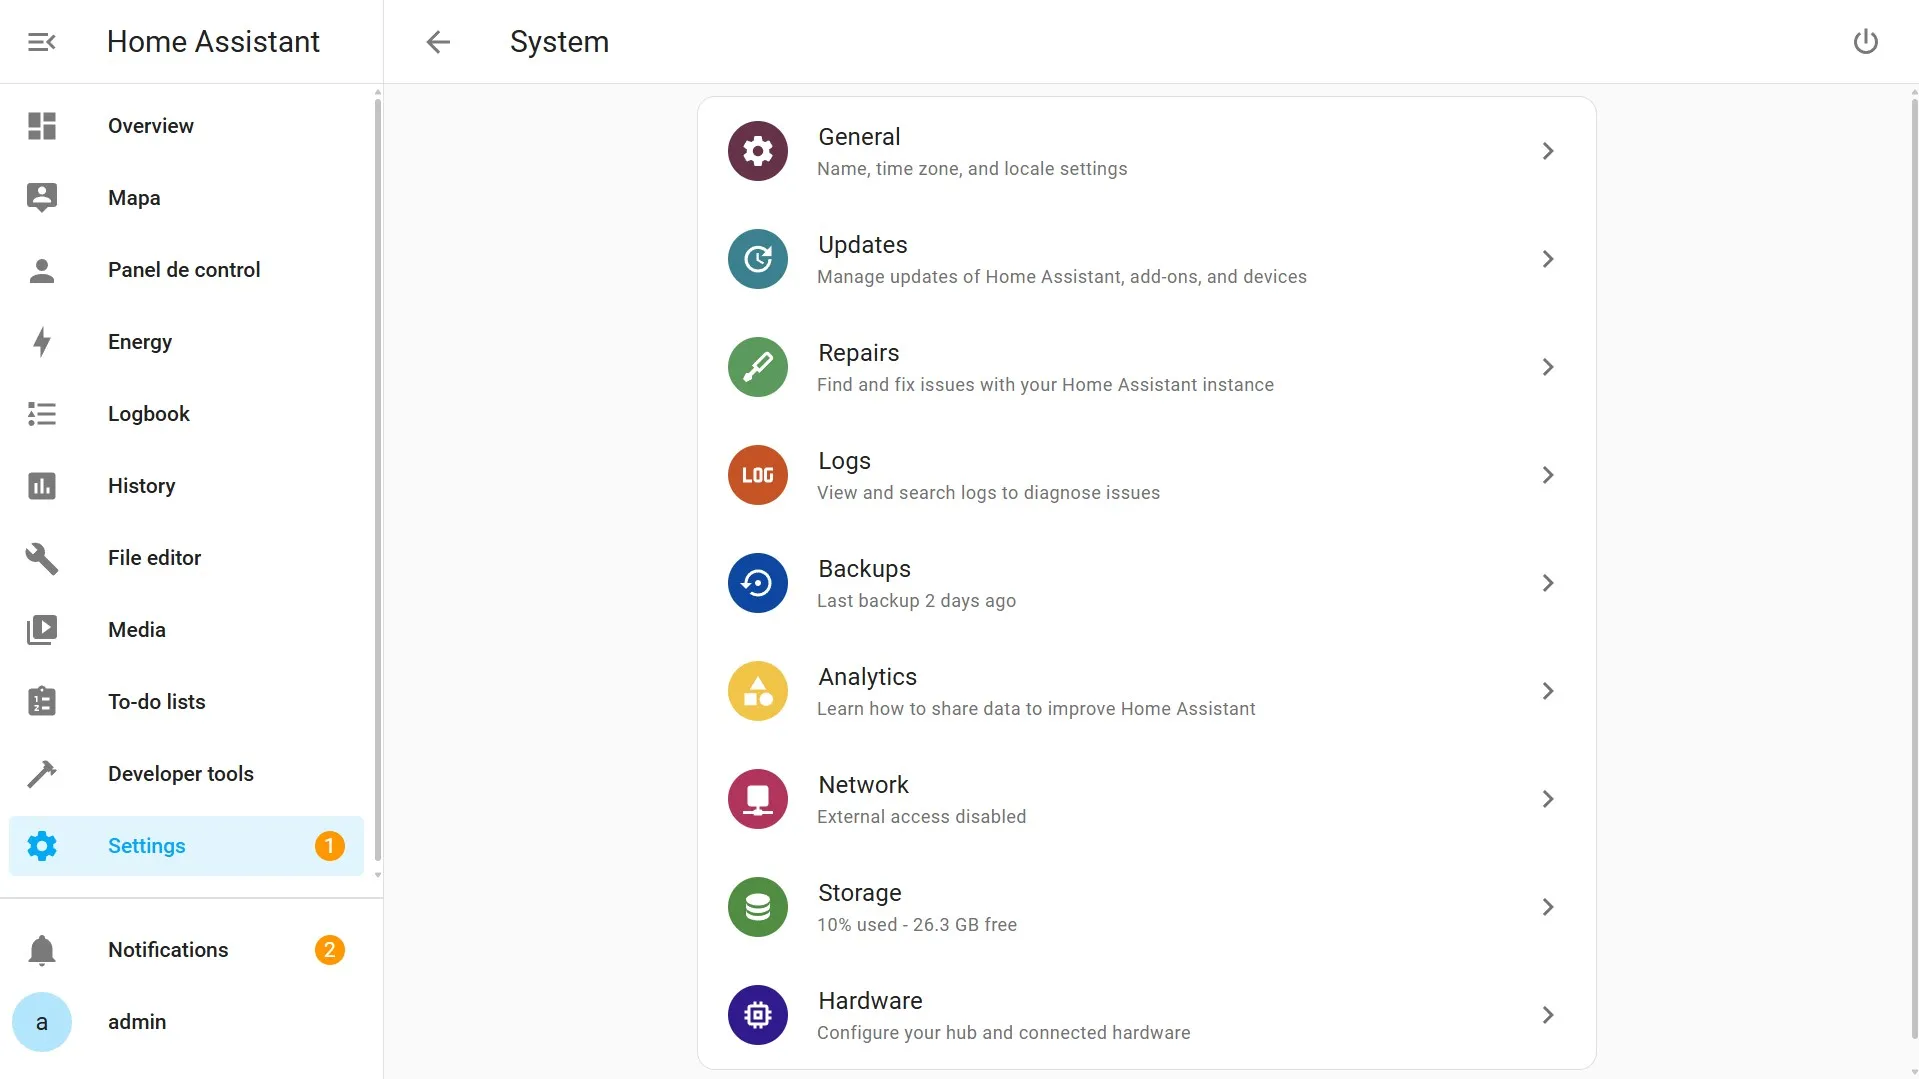Image resolution: width=1919 pixels, height=1079 pixels.
Task: Click the admin username label
Action: coord(137,1022)
